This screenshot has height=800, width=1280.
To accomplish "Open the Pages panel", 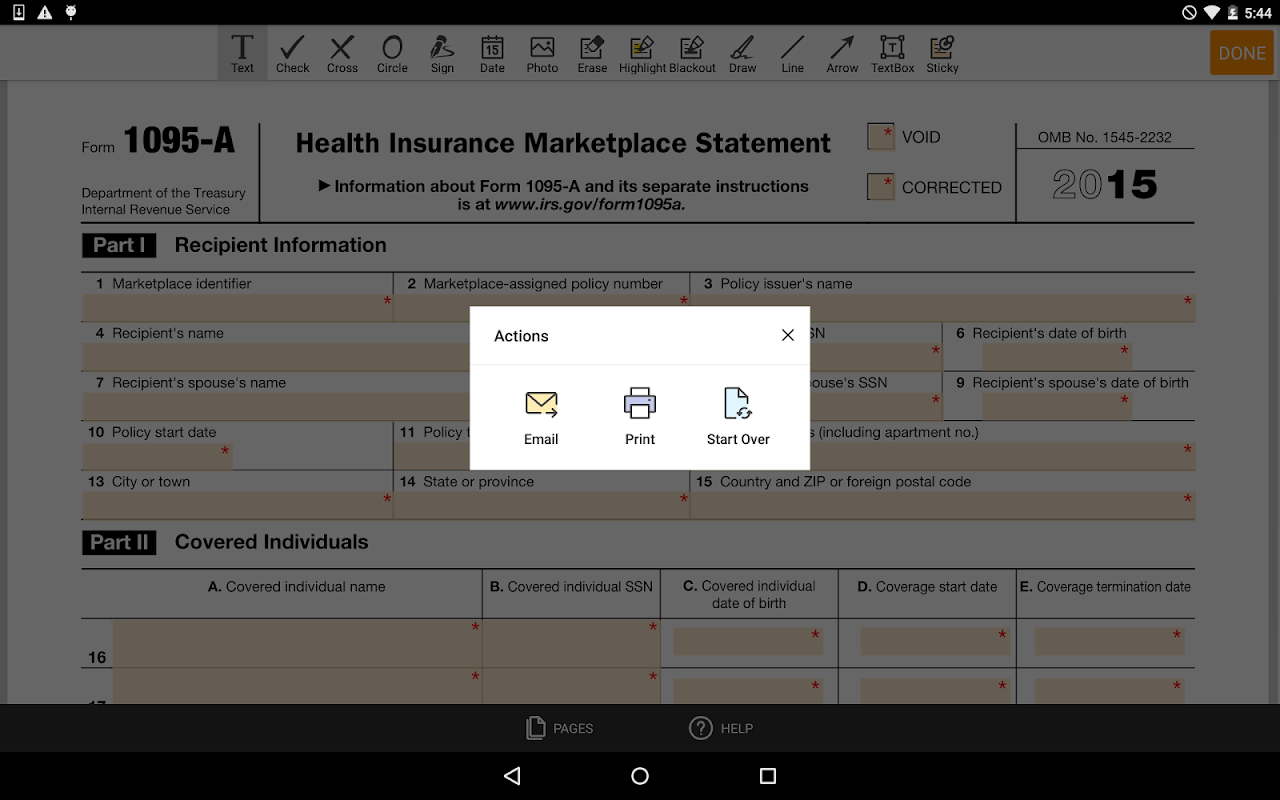I will point(560,728).
